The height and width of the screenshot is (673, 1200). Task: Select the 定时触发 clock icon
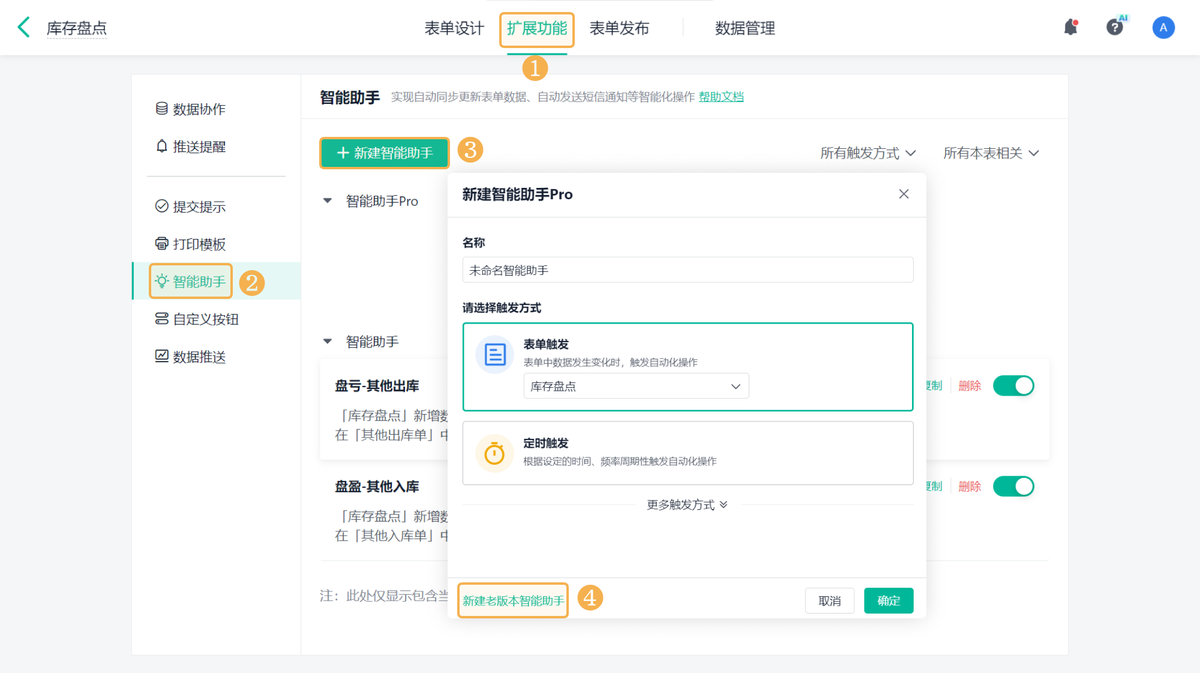coord(494,453)
